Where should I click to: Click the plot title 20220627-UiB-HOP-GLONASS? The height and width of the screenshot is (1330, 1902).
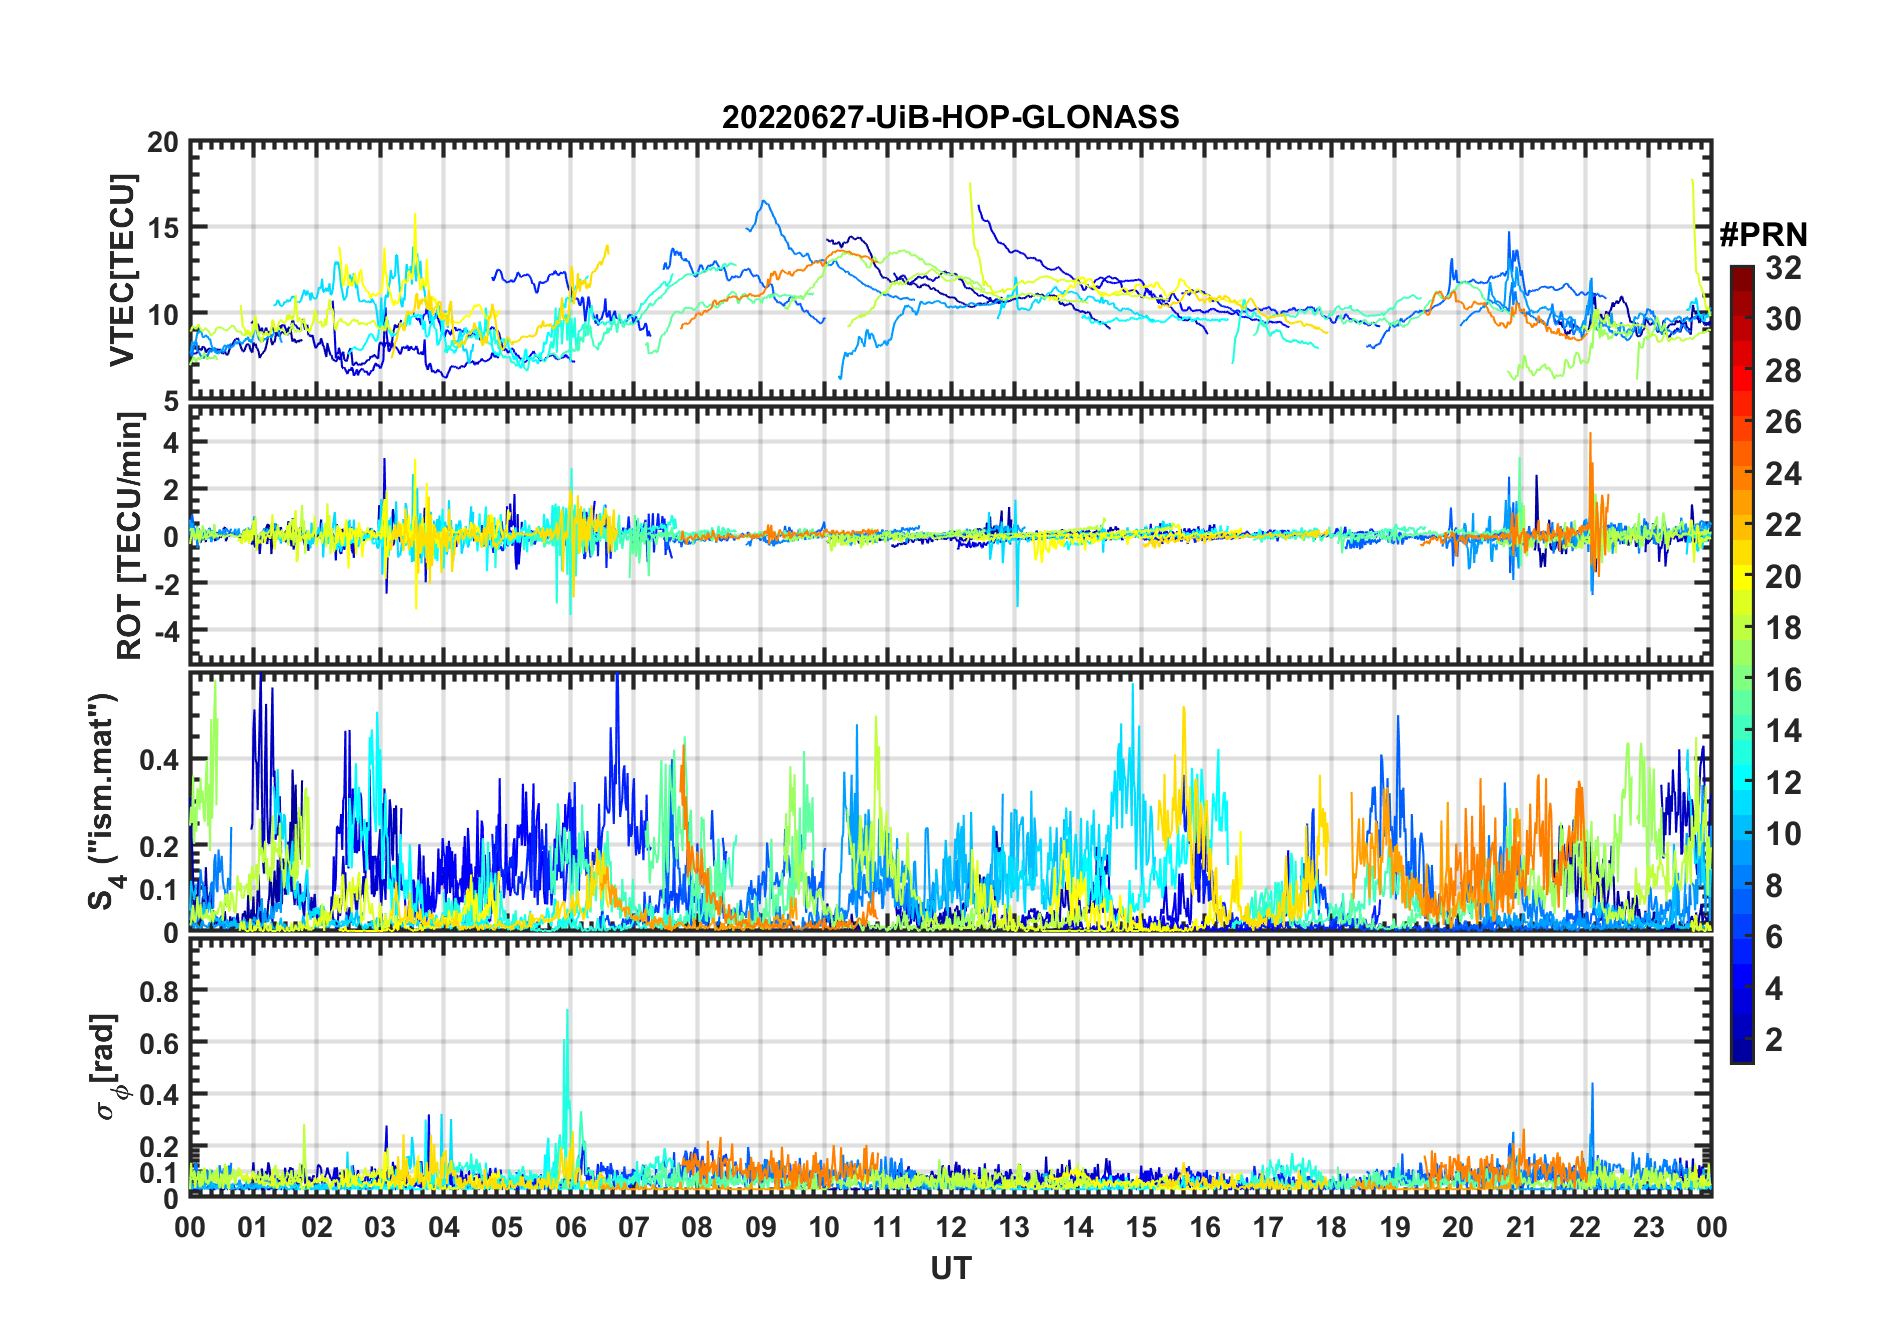point(950,117)
